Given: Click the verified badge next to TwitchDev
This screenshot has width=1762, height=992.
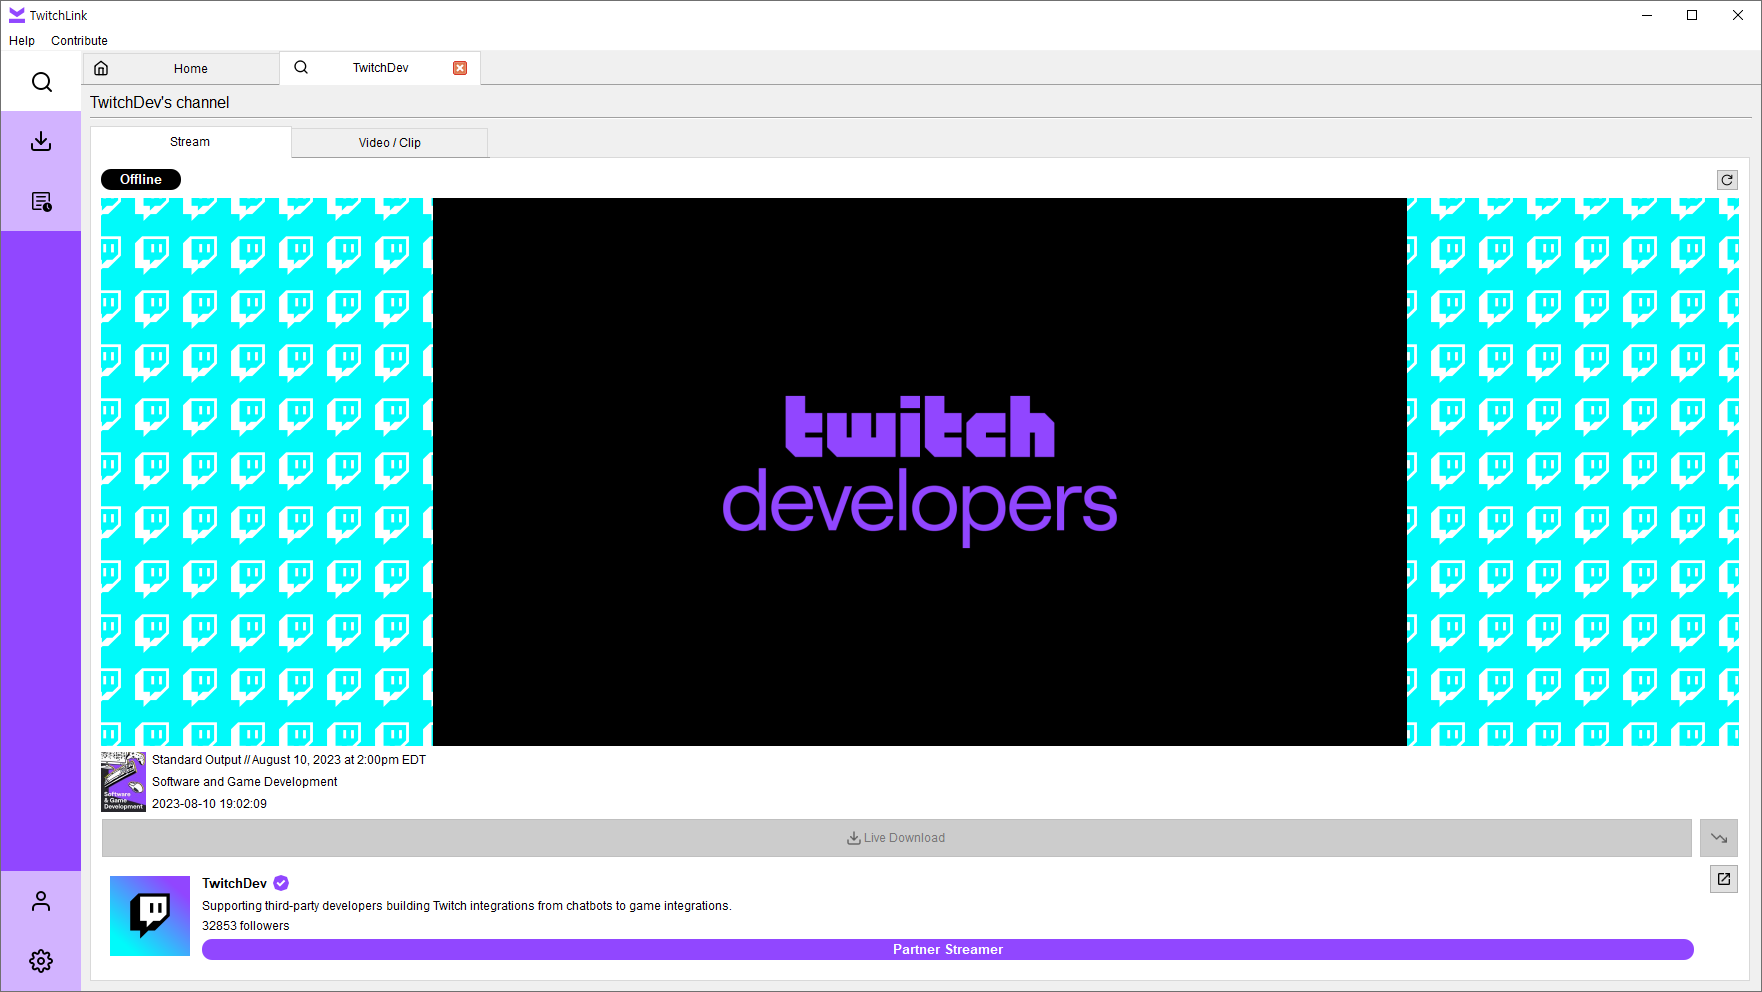Looking at the screenshot, I should (281, 883).
